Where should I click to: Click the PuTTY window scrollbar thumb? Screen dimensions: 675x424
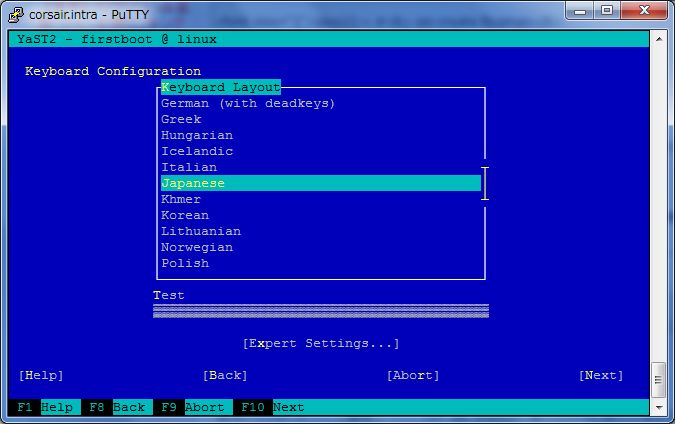coord(658,380)
